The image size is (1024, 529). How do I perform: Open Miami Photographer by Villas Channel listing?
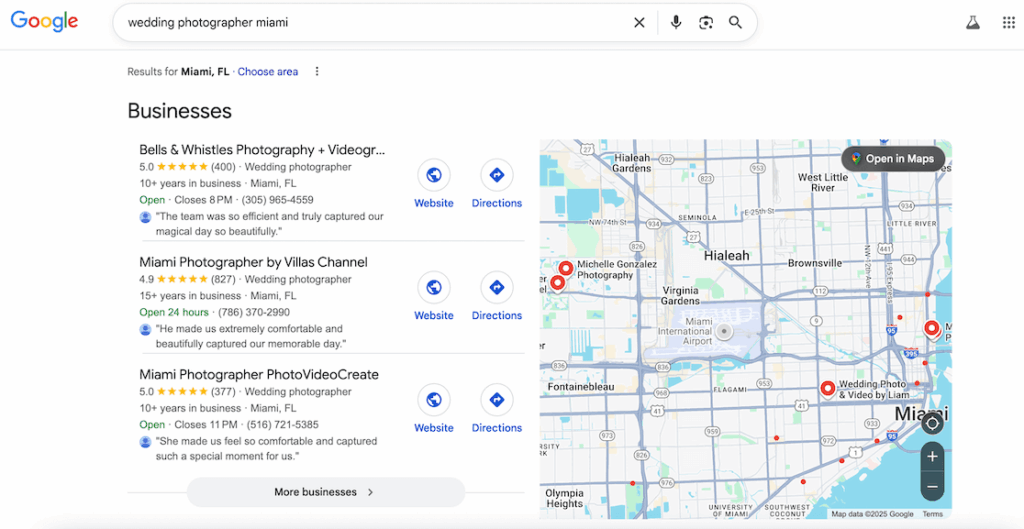click(253, 262)
